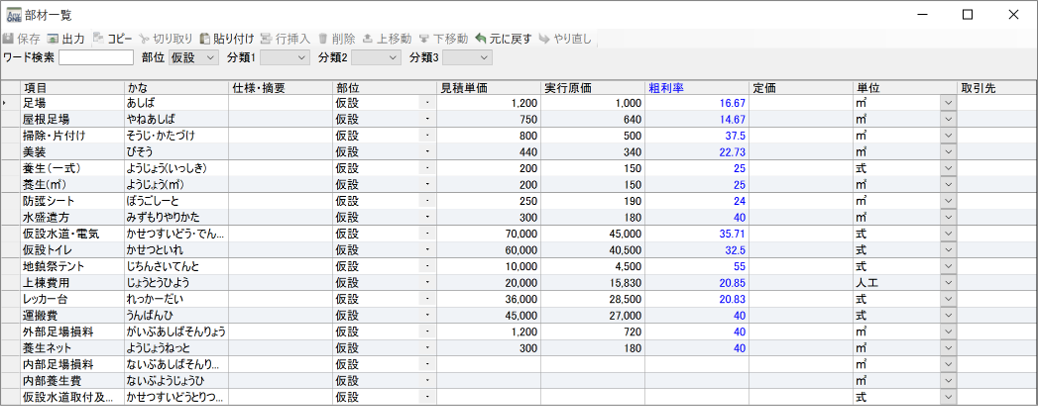Click the 上移動 (Move up) icon
The height and width of the screenshot is (406, 1038).
coord(369,38)
